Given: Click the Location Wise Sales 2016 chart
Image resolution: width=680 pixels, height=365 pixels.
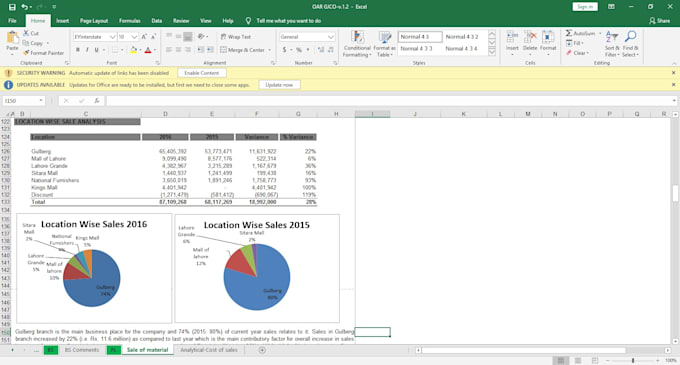Looking at the screenshot, I should pos(94,268).
